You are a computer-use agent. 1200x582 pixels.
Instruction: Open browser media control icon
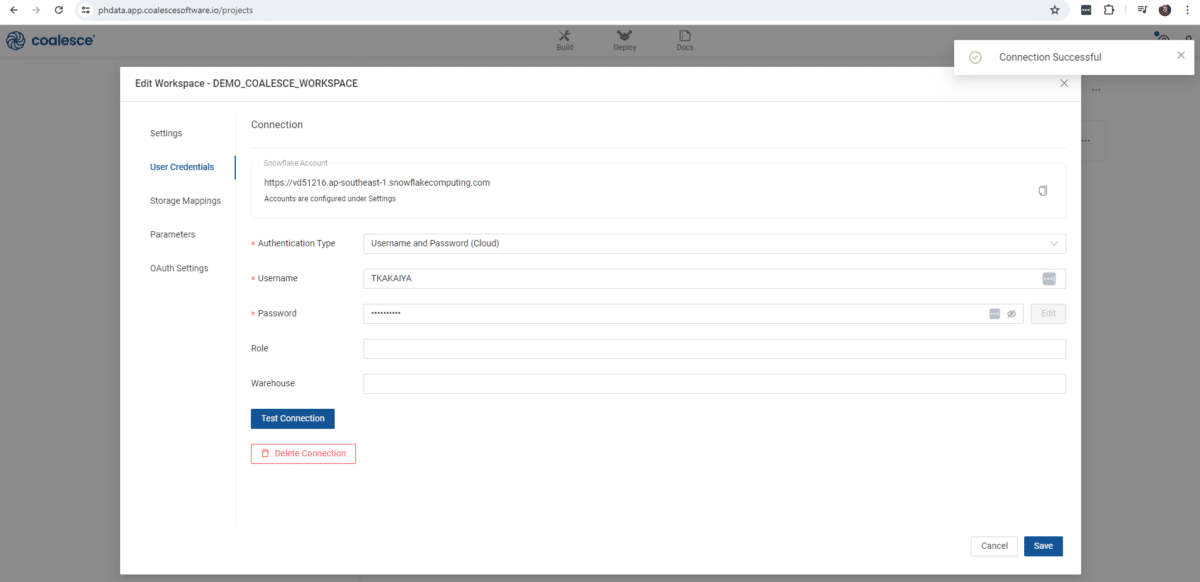pos(1142,10)
